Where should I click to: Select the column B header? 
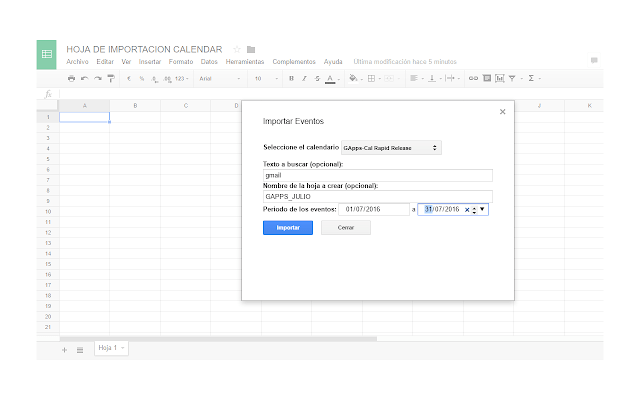click(x=135, y=106)
